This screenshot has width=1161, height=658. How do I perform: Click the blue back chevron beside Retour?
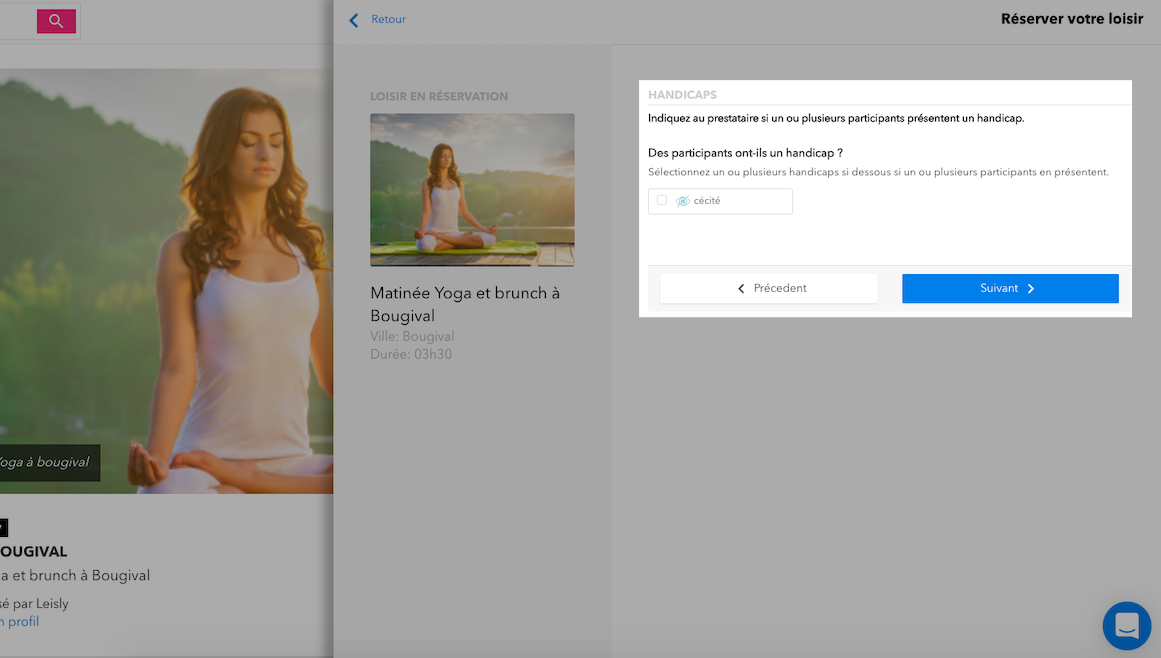354,20
